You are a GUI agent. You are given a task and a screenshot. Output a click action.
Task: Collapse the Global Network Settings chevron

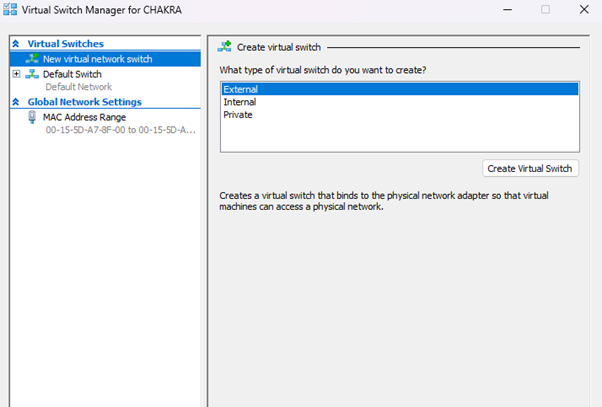pyautogui.click(x=15, y=102)
